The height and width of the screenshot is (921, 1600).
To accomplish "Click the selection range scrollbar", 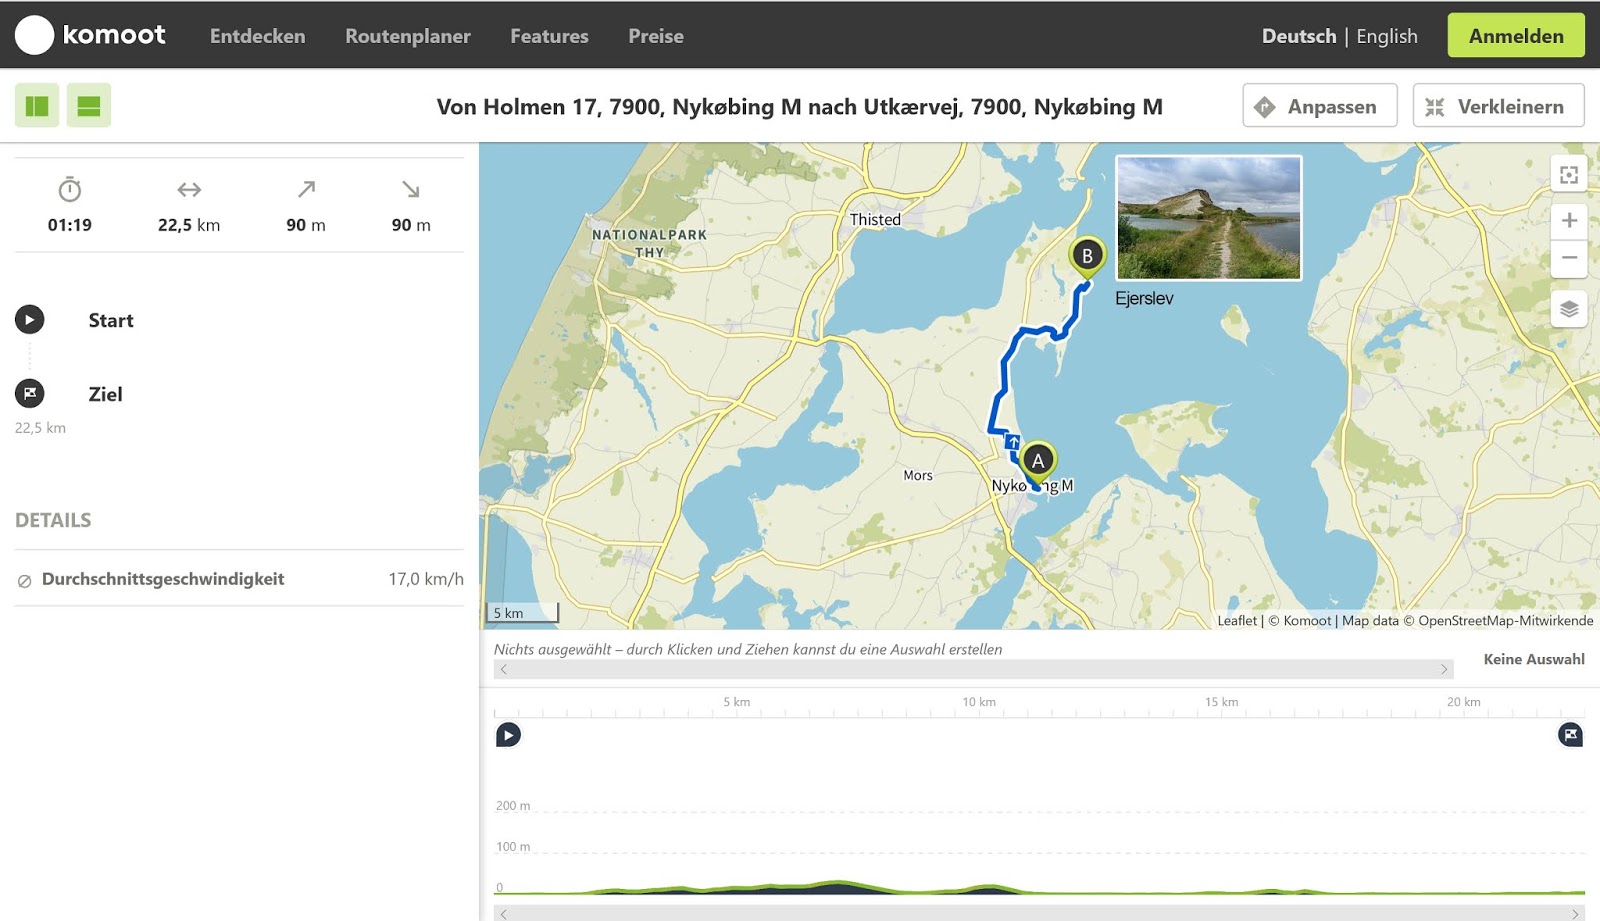I will 973,669.
